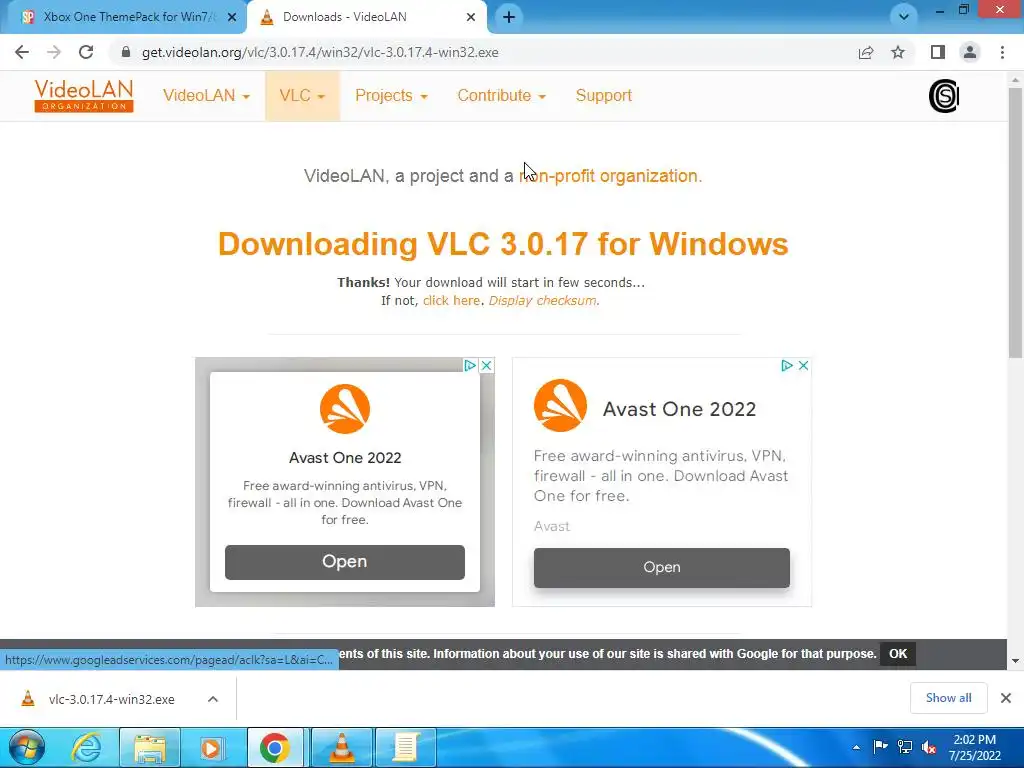Close the downloads bar
This screenshot has height=768, width=1024.
[1006, 698]
